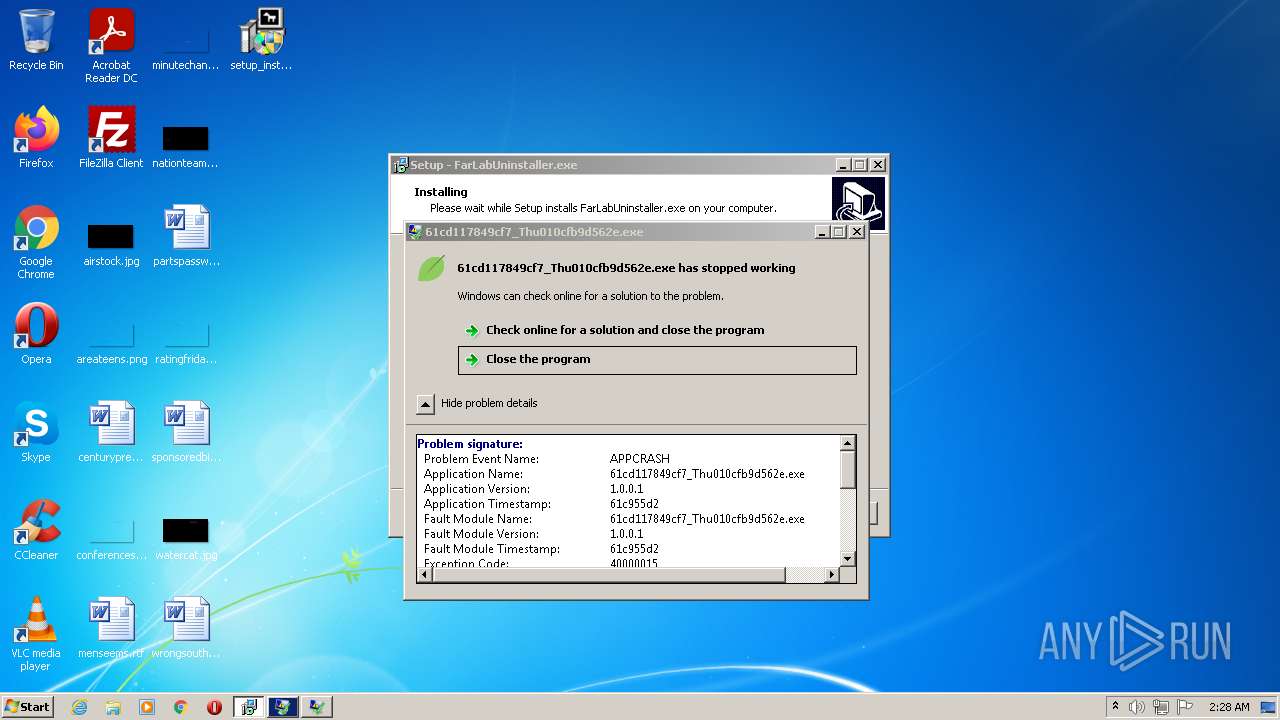Show hidden system tray icons

[1115, 707]
